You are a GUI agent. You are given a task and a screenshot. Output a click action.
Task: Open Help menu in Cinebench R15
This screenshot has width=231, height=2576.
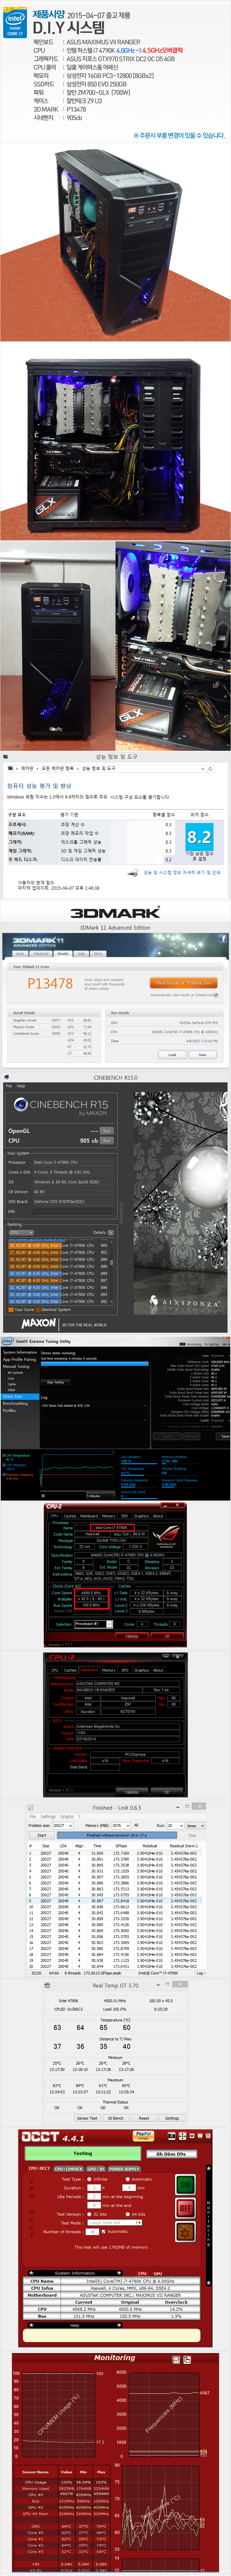click(21, 1086)
